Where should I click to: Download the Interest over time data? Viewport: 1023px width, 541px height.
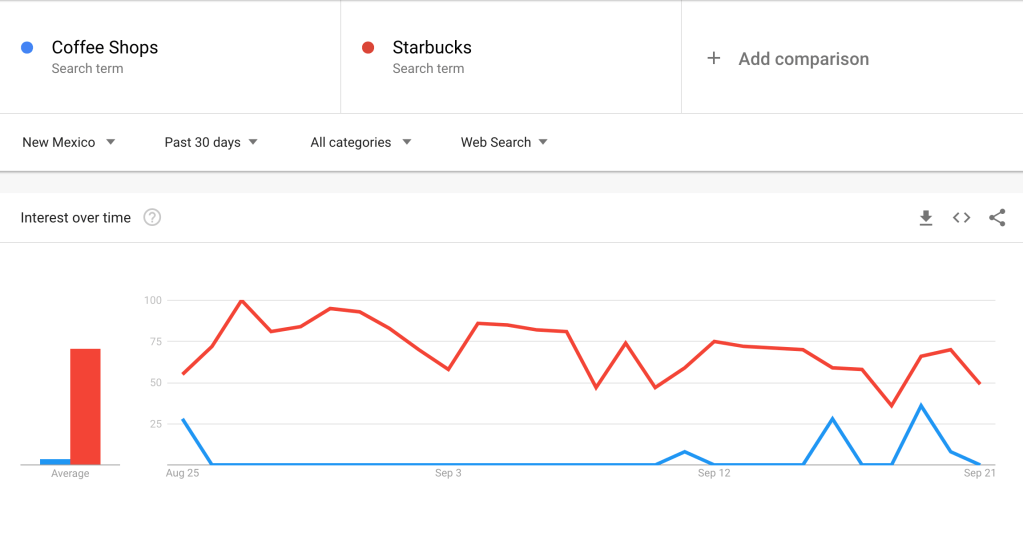(926, 218)
